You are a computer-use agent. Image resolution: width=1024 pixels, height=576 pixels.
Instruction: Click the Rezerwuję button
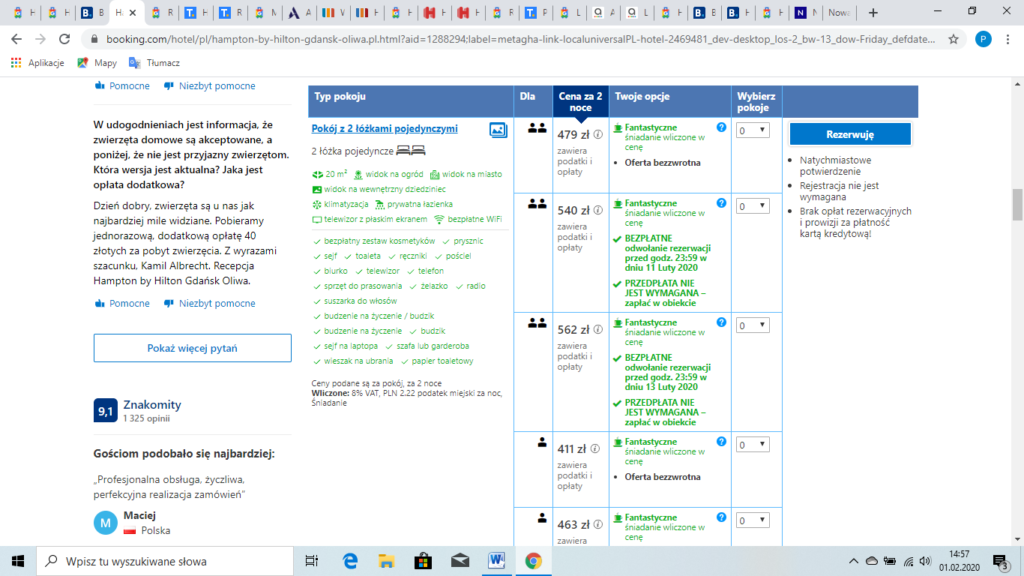[850, 134]
